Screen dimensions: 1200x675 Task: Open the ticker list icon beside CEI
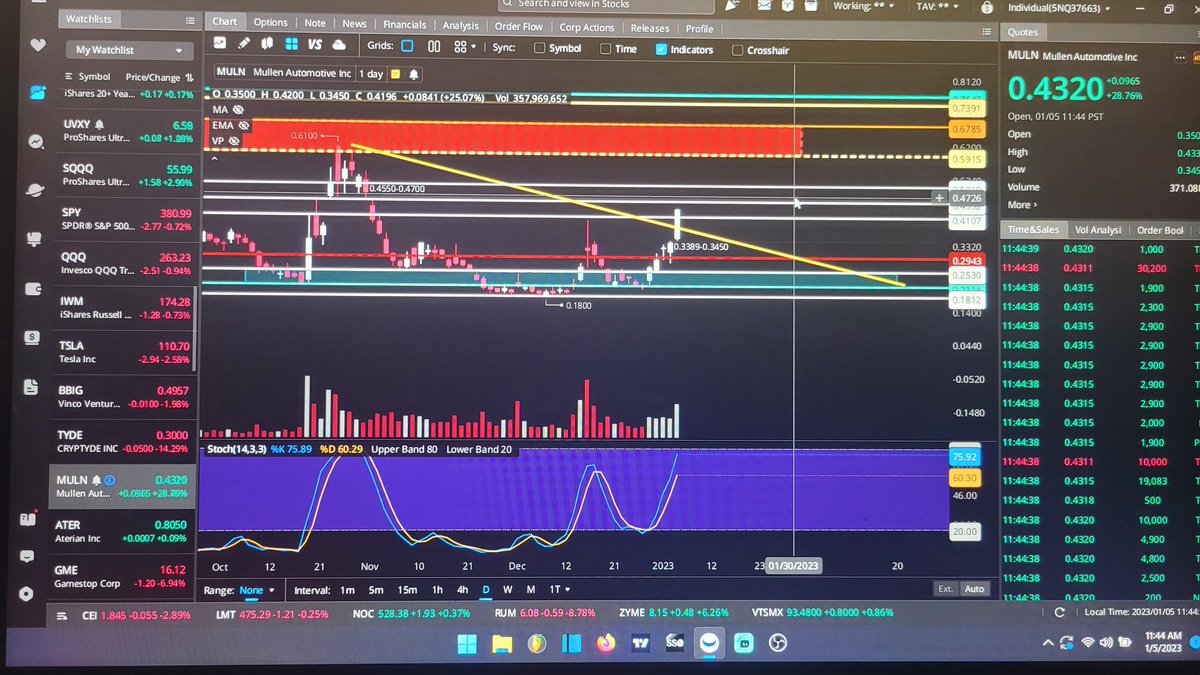62,614
